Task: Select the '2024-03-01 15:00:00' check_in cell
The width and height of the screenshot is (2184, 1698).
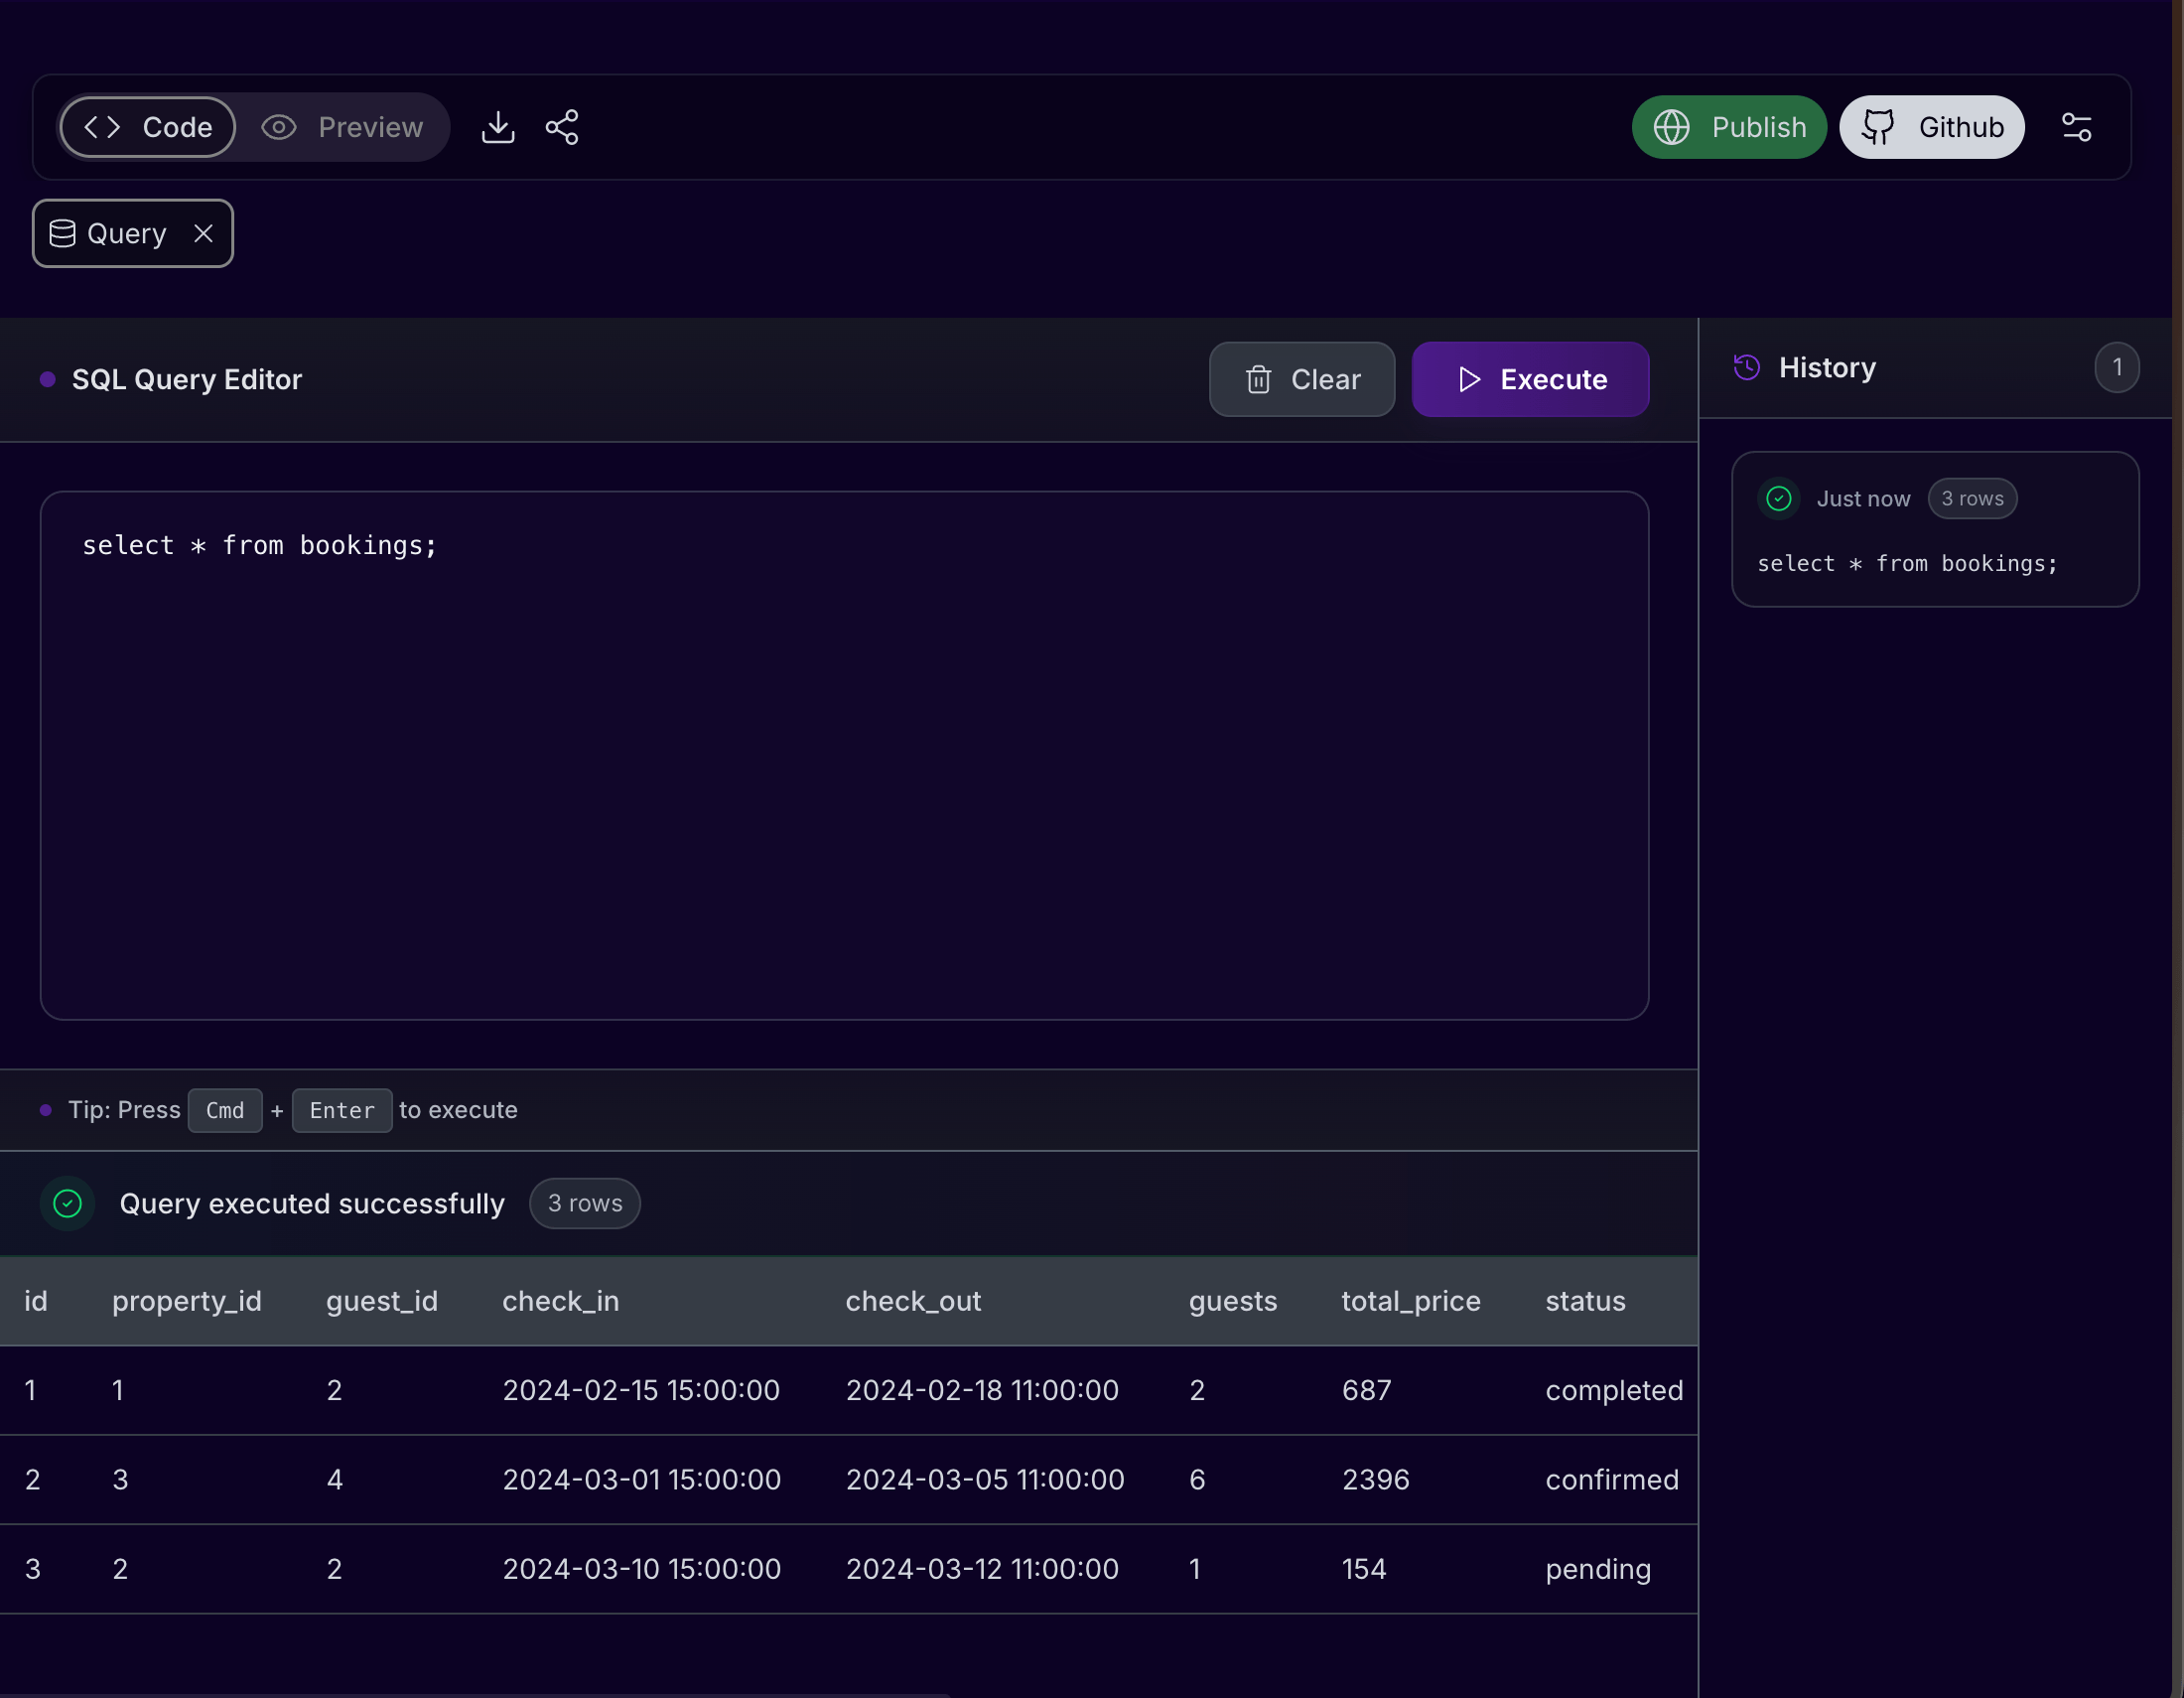Action: click(x=641, y=1480)
